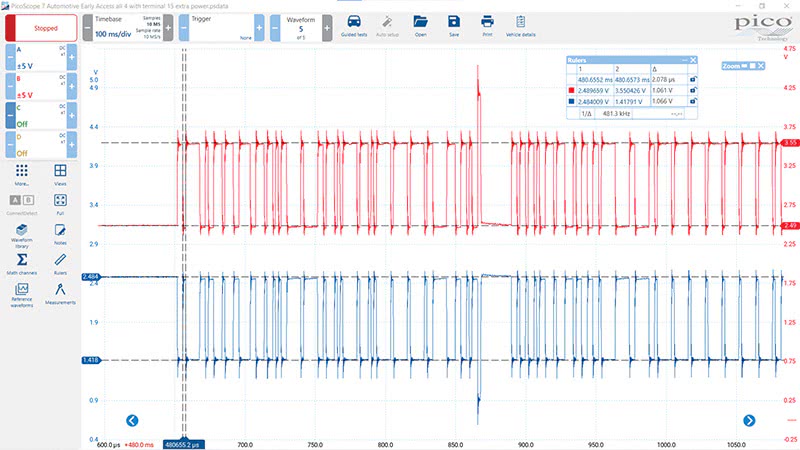Open a file with the Open folder icon

tap(420, 26)
